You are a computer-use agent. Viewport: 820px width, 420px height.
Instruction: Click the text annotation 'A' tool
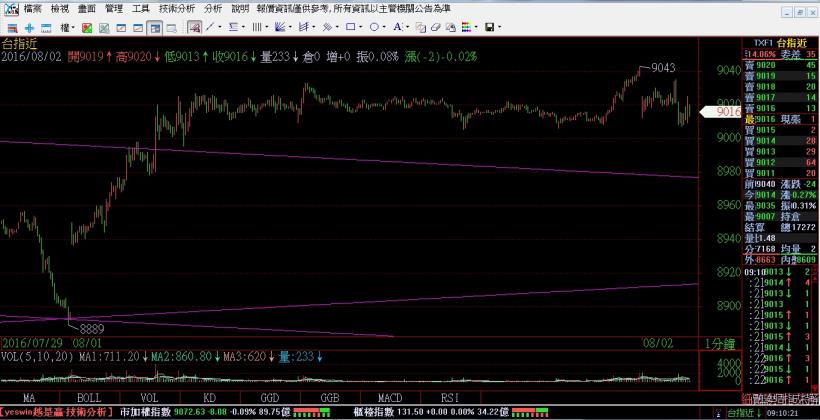pos(398,27)
